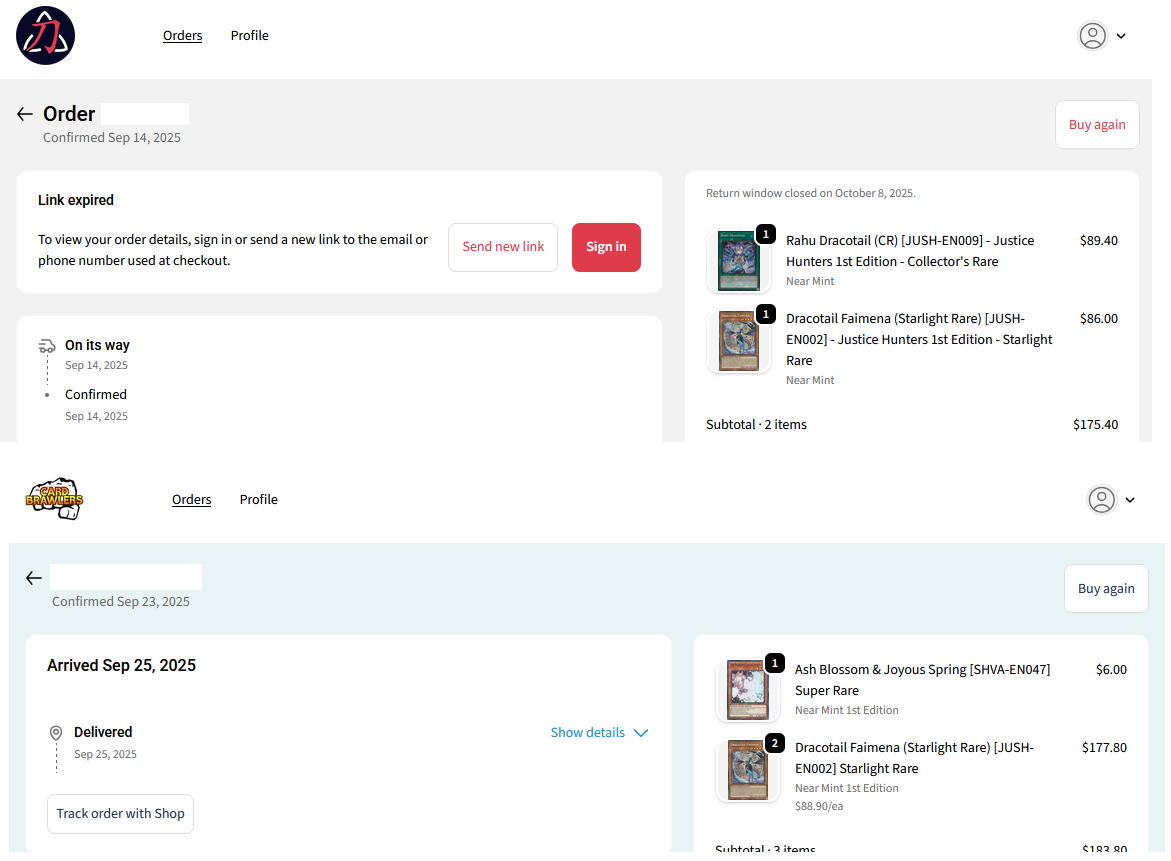Click the $88.90/ea unit price
Screen dimensions: 1171x861
[x=819, y=806]
